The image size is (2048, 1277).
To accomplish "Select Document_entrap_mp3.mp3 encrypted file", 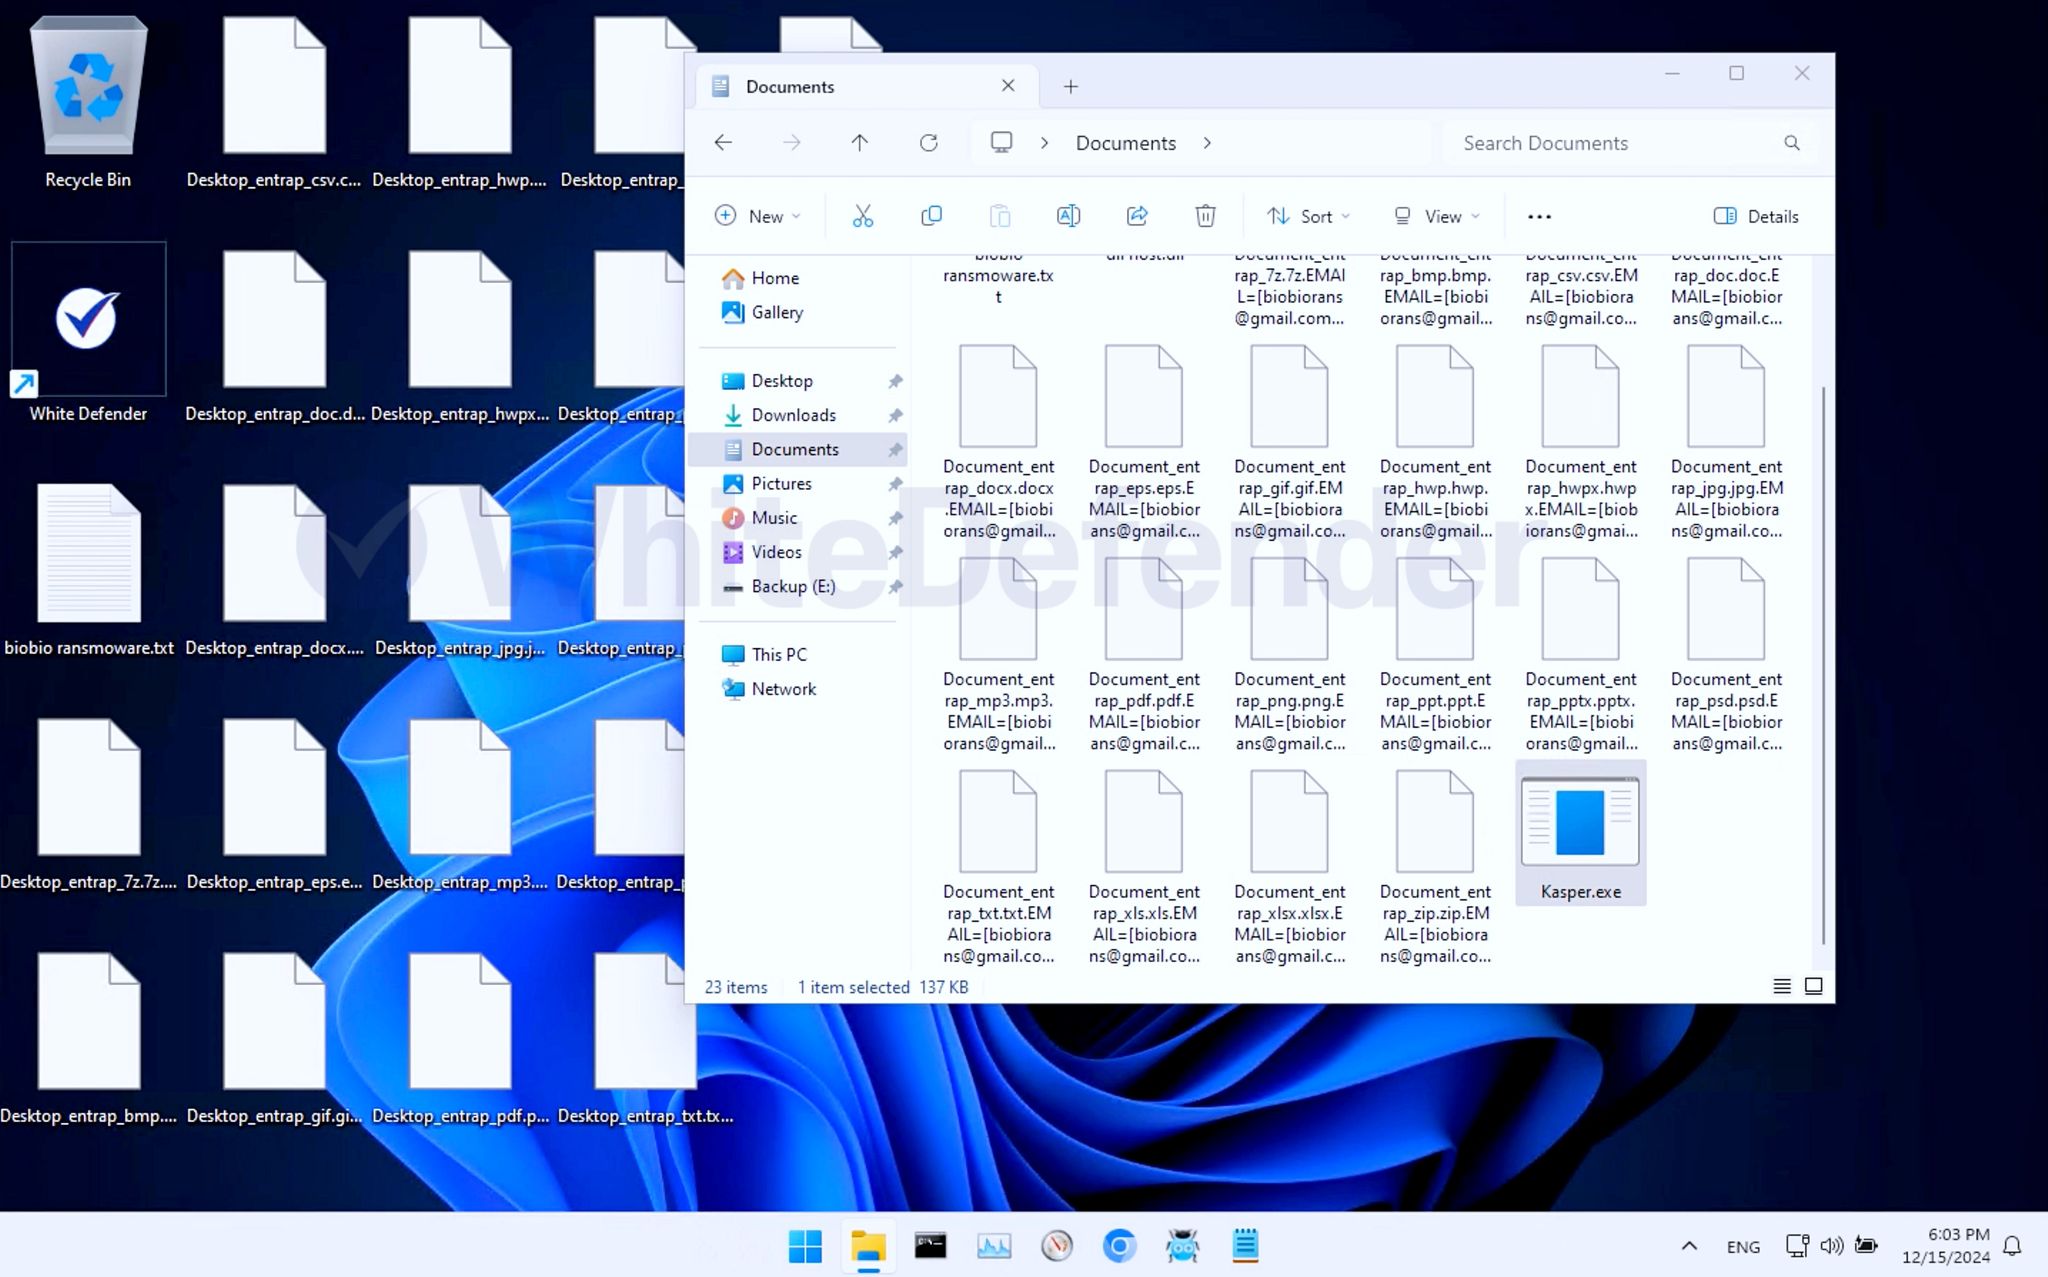I will (998, 655).
